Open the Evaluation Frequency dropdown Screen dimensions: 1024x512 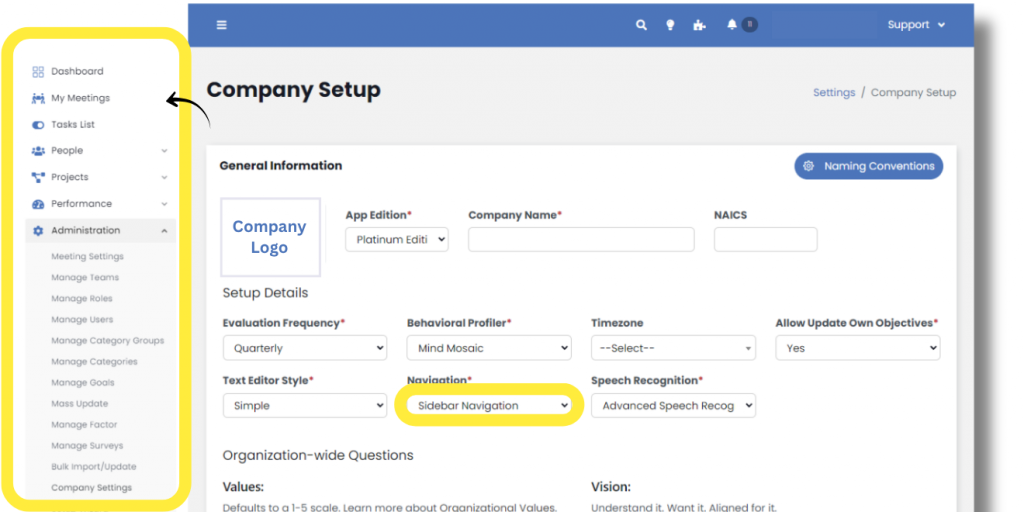point(304,348)
